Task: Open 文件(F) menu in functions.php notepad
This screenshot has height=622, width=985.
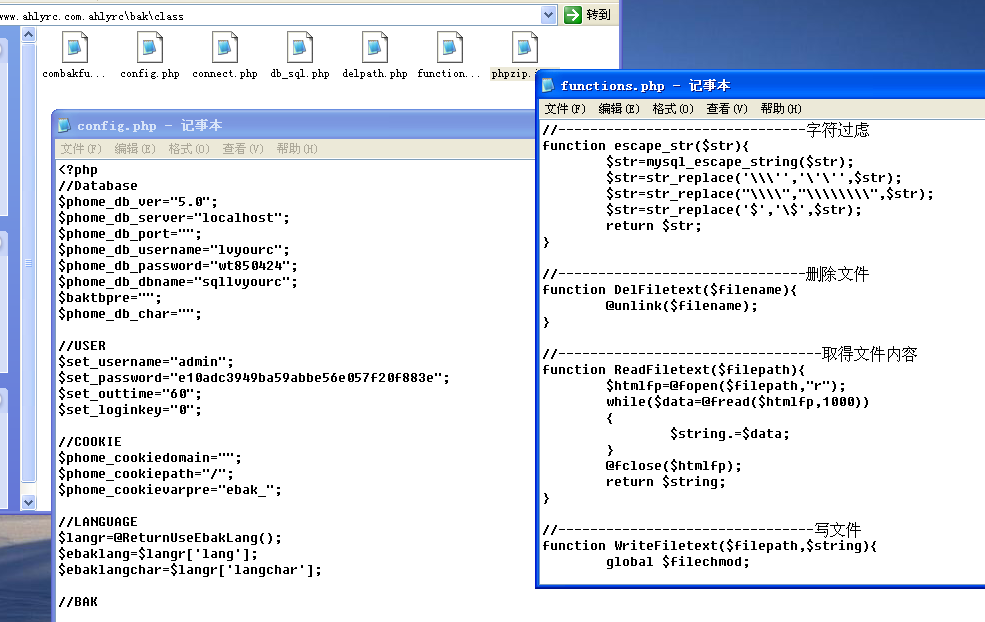Action: (x=565, y=109)
